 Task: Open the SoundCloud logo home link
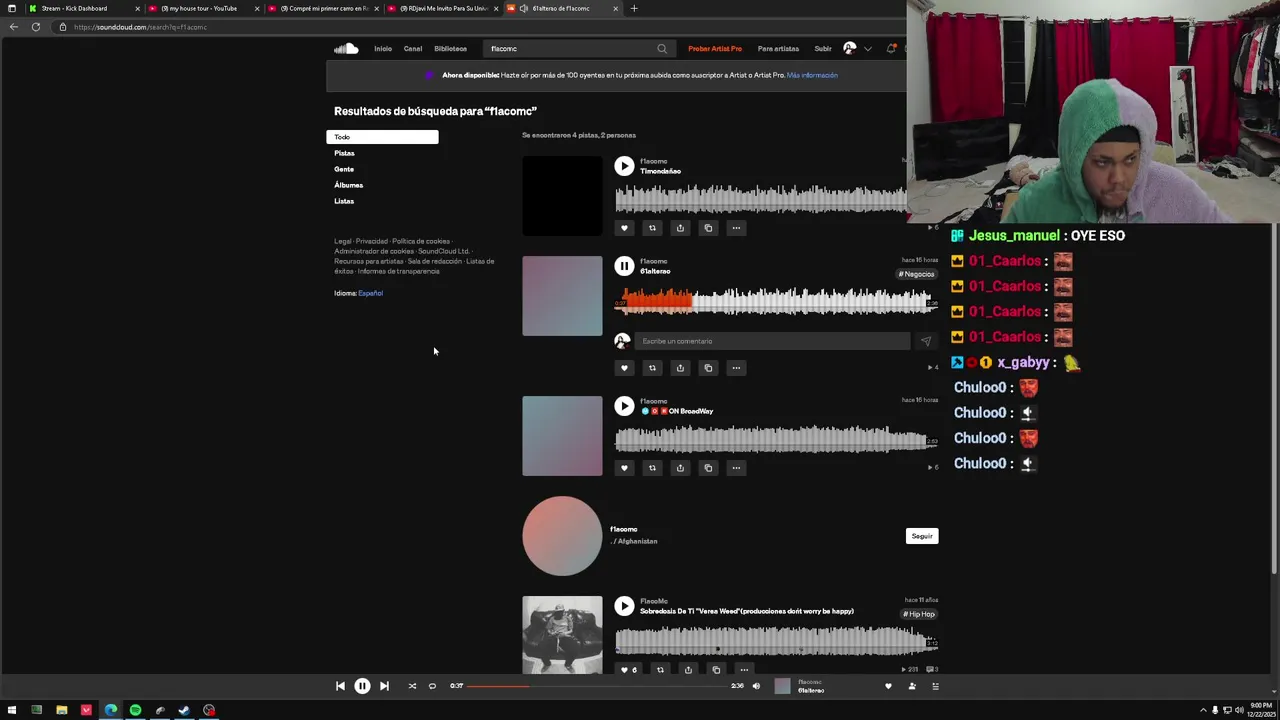(x=346, y=48)
